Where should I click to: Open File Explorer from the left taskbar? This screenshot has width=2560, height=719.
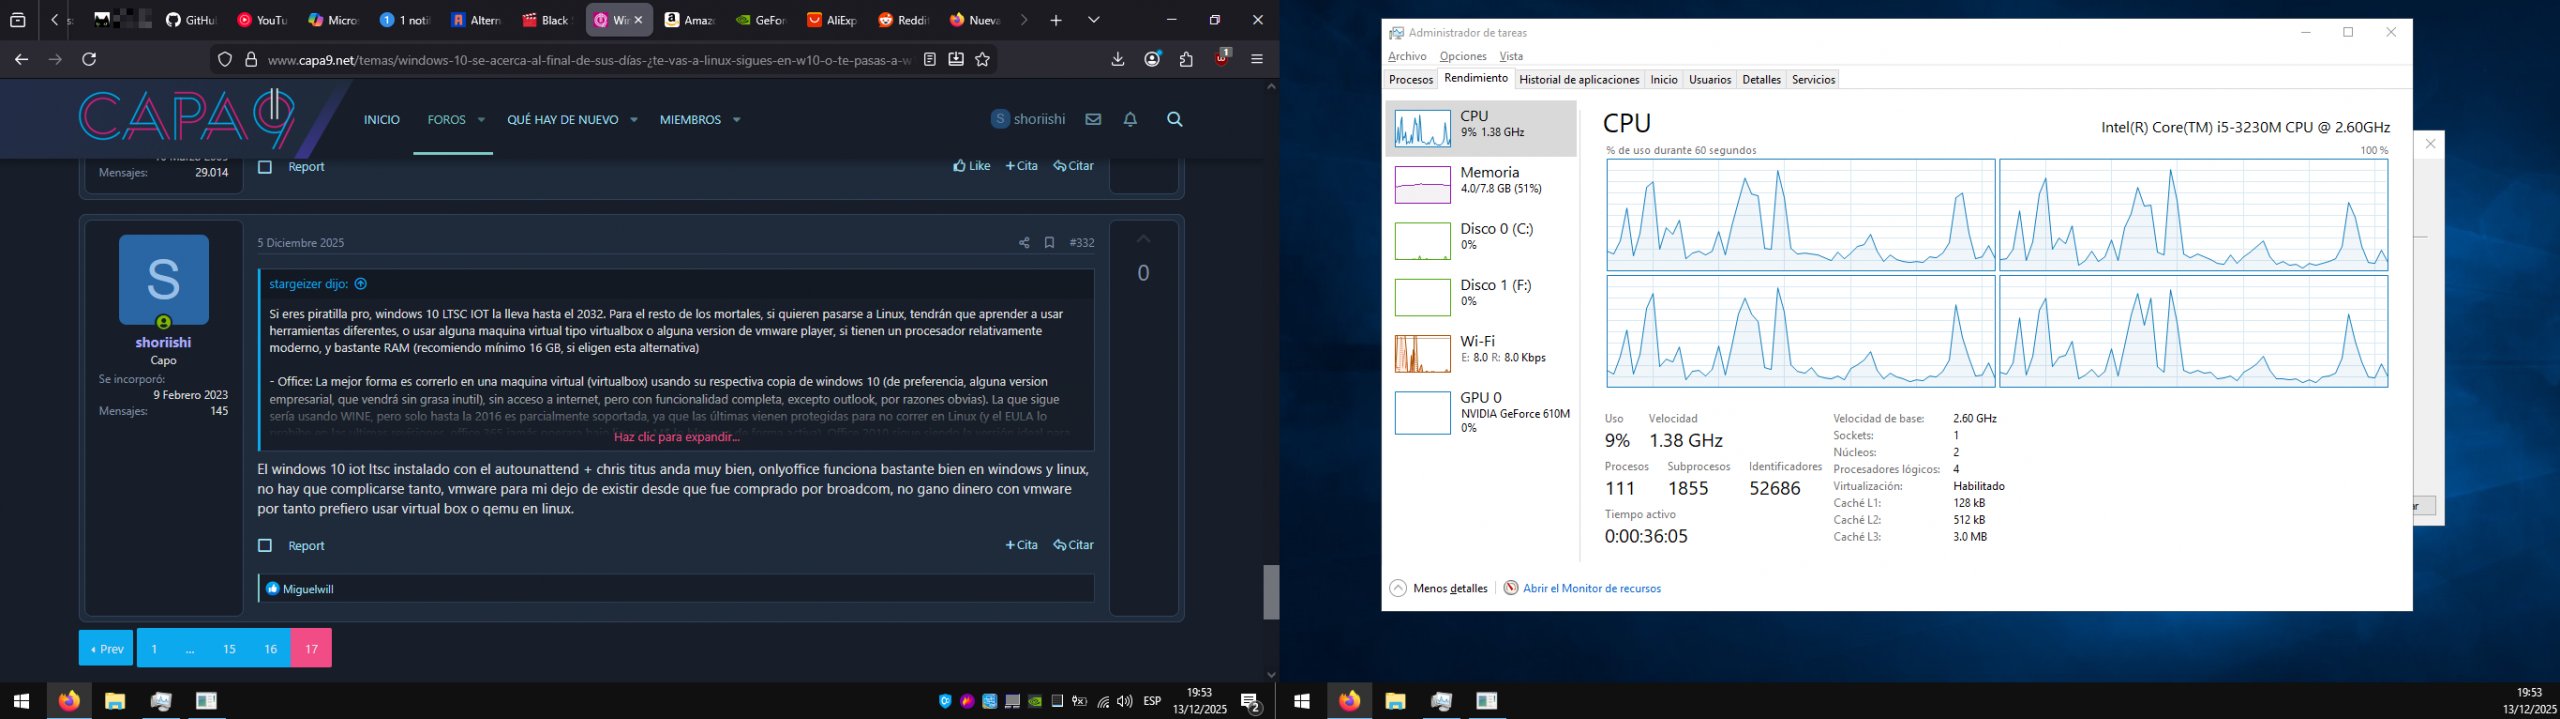tap(115, 701)
